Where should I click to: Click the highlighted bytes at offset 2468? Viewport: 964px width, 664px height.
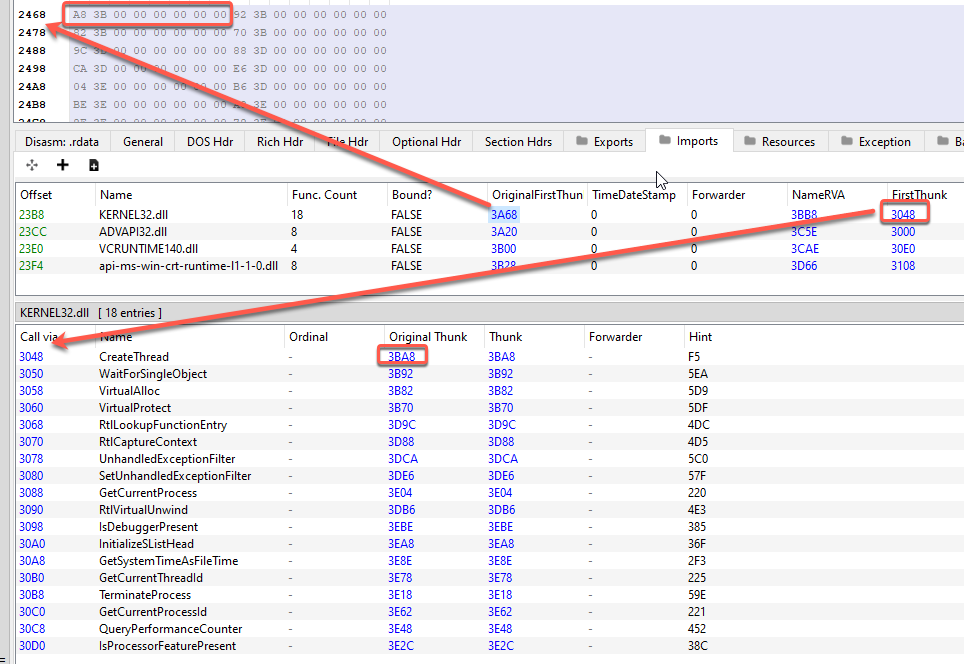[x=146, y=15]
